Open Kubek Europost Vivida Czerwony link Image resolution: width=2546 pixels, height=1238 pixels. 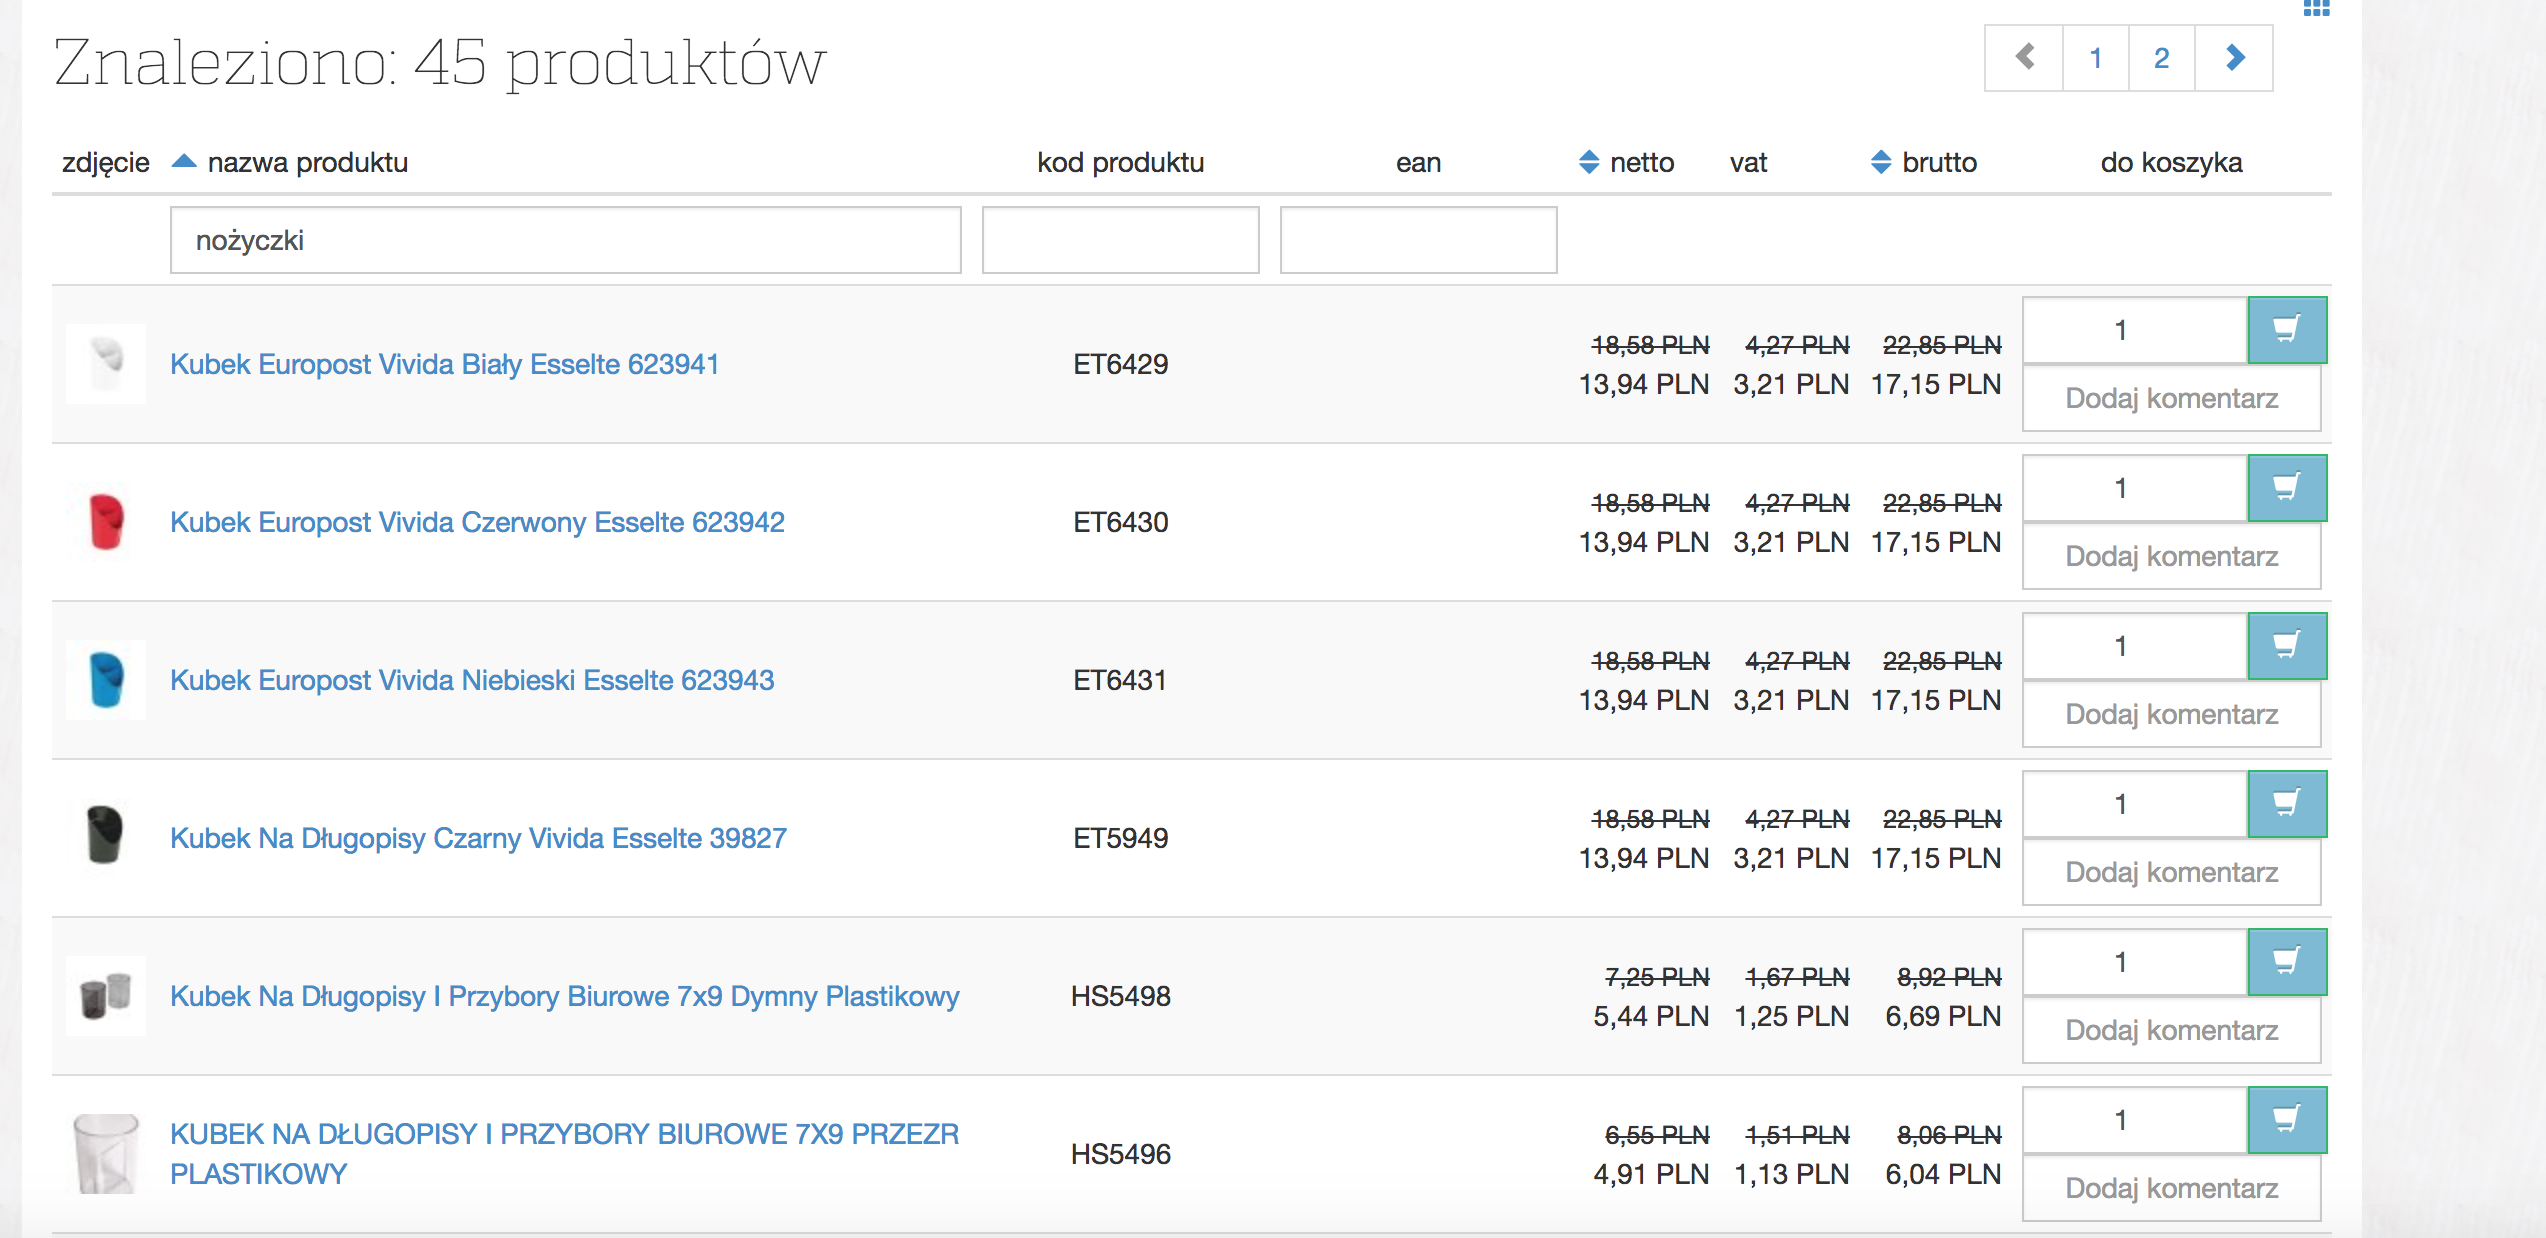(477, 522)
